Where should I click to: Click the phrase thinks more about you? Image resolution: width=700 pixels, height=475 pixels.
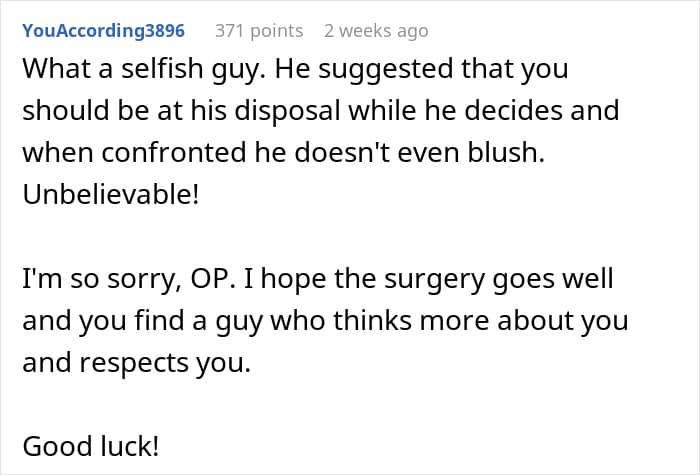(480, 321)
